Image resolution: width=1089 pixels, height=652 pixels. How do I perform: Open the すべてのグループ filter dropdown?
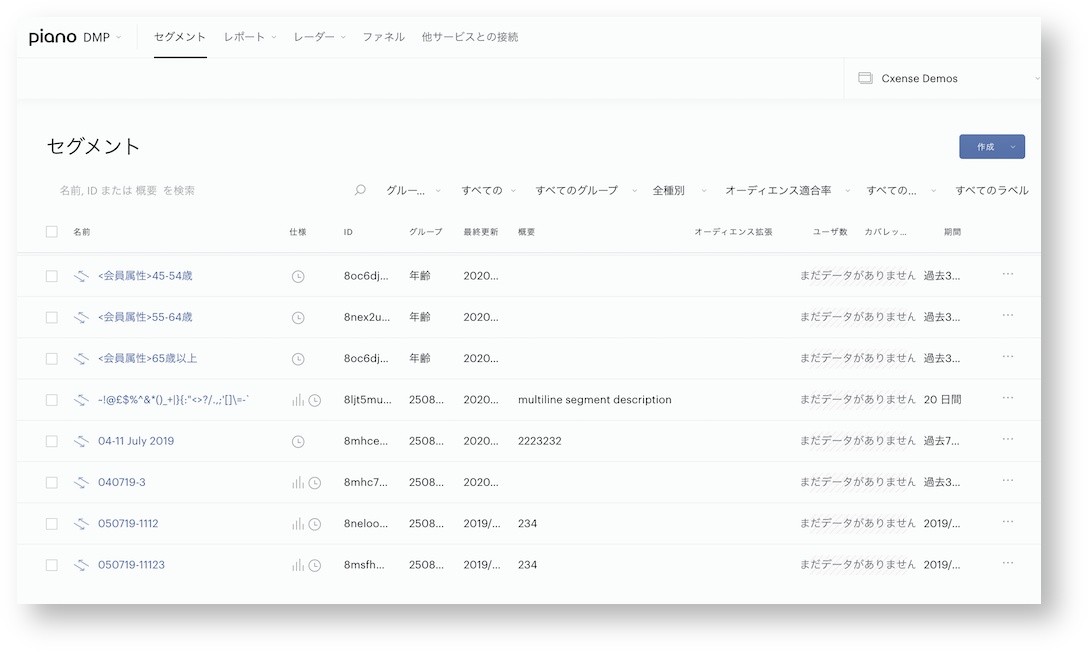(585, 190)
